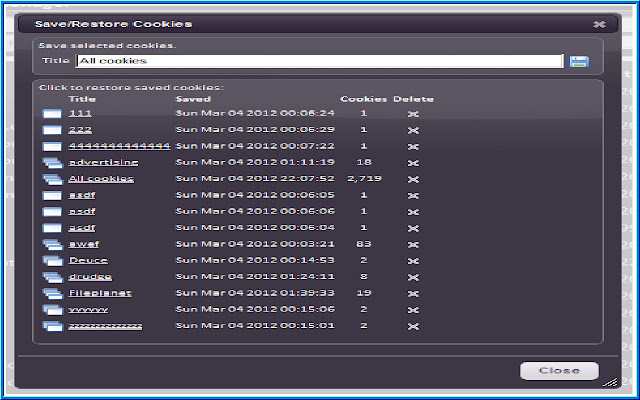Delete the zzzzzzzzzzzzz saved set
Viewport: 640px width, 400px height.
[413, 326]
